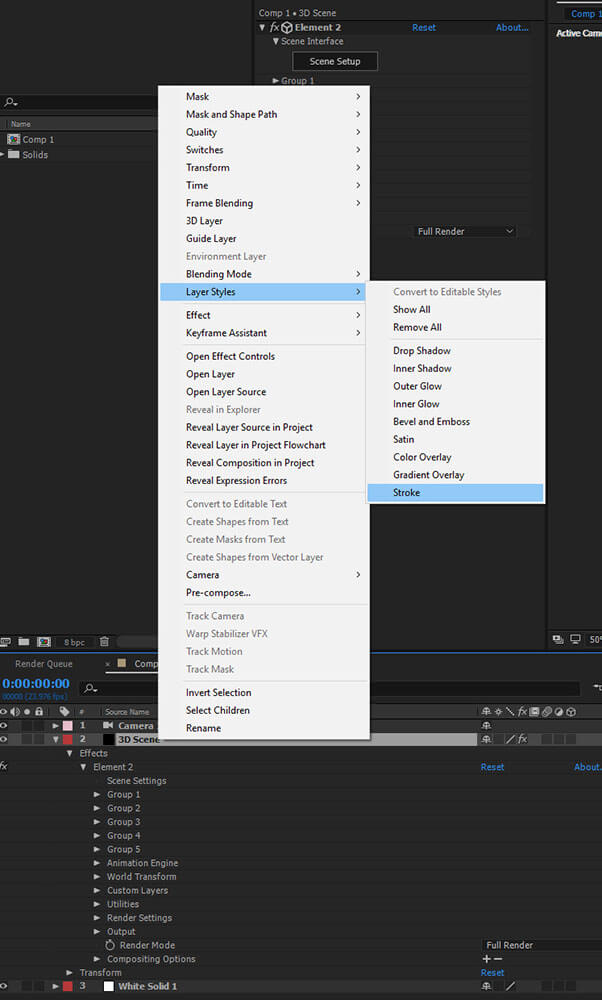
Task: Click the motion blur column header icon
Action: (547, 711)
